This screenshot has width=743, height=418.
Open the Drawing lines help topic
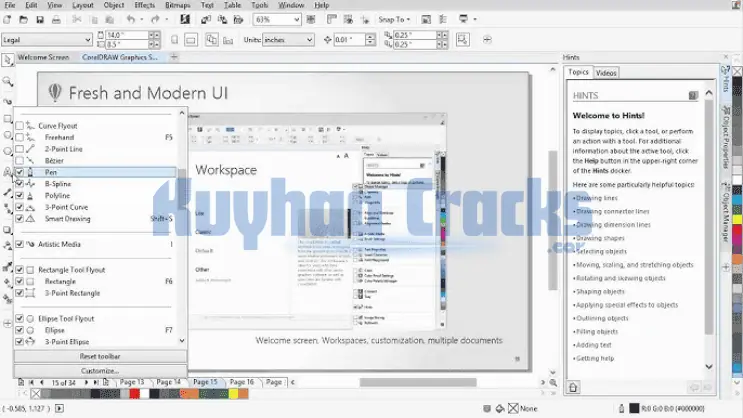click(x=599, y=198)
